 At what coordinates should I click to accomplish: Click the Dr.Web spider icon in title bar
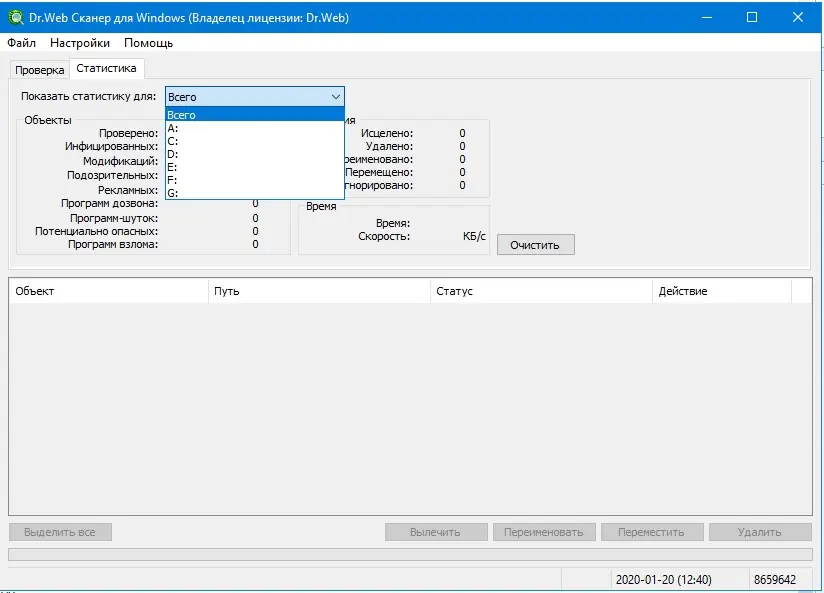[16, 17]
